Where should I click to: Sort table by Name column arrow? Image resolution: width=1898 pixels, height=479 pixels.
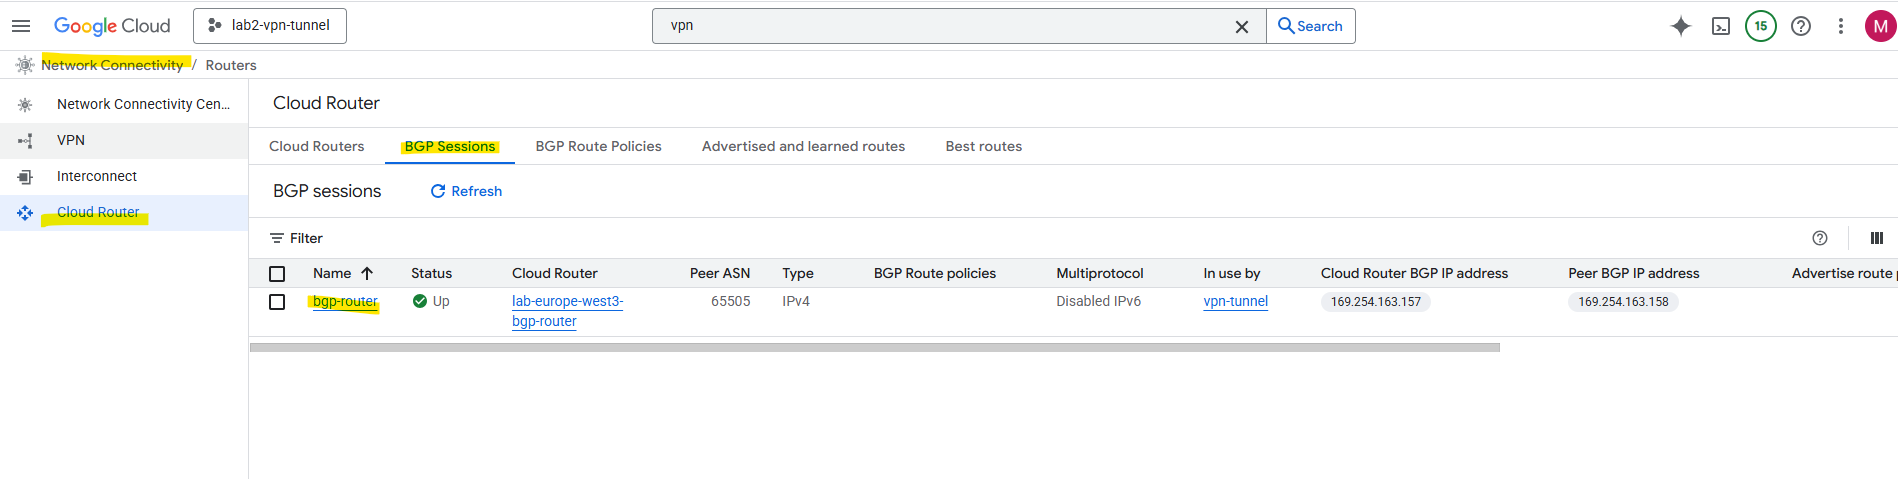pos(367,273)
